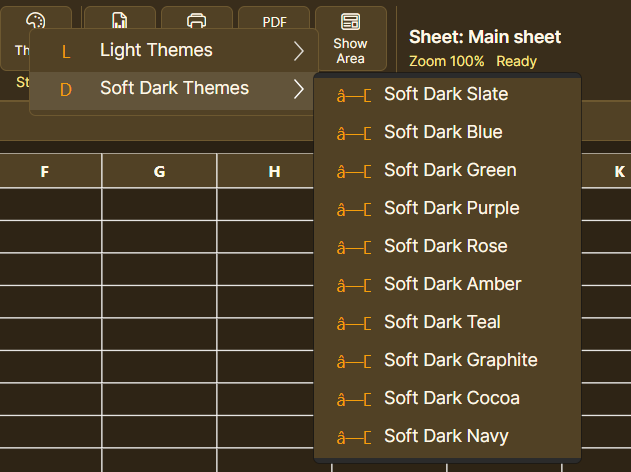Open the Light Themes submenu
Image resolution: width=631 pixels, height=472 pixels.
coord(173,51)
